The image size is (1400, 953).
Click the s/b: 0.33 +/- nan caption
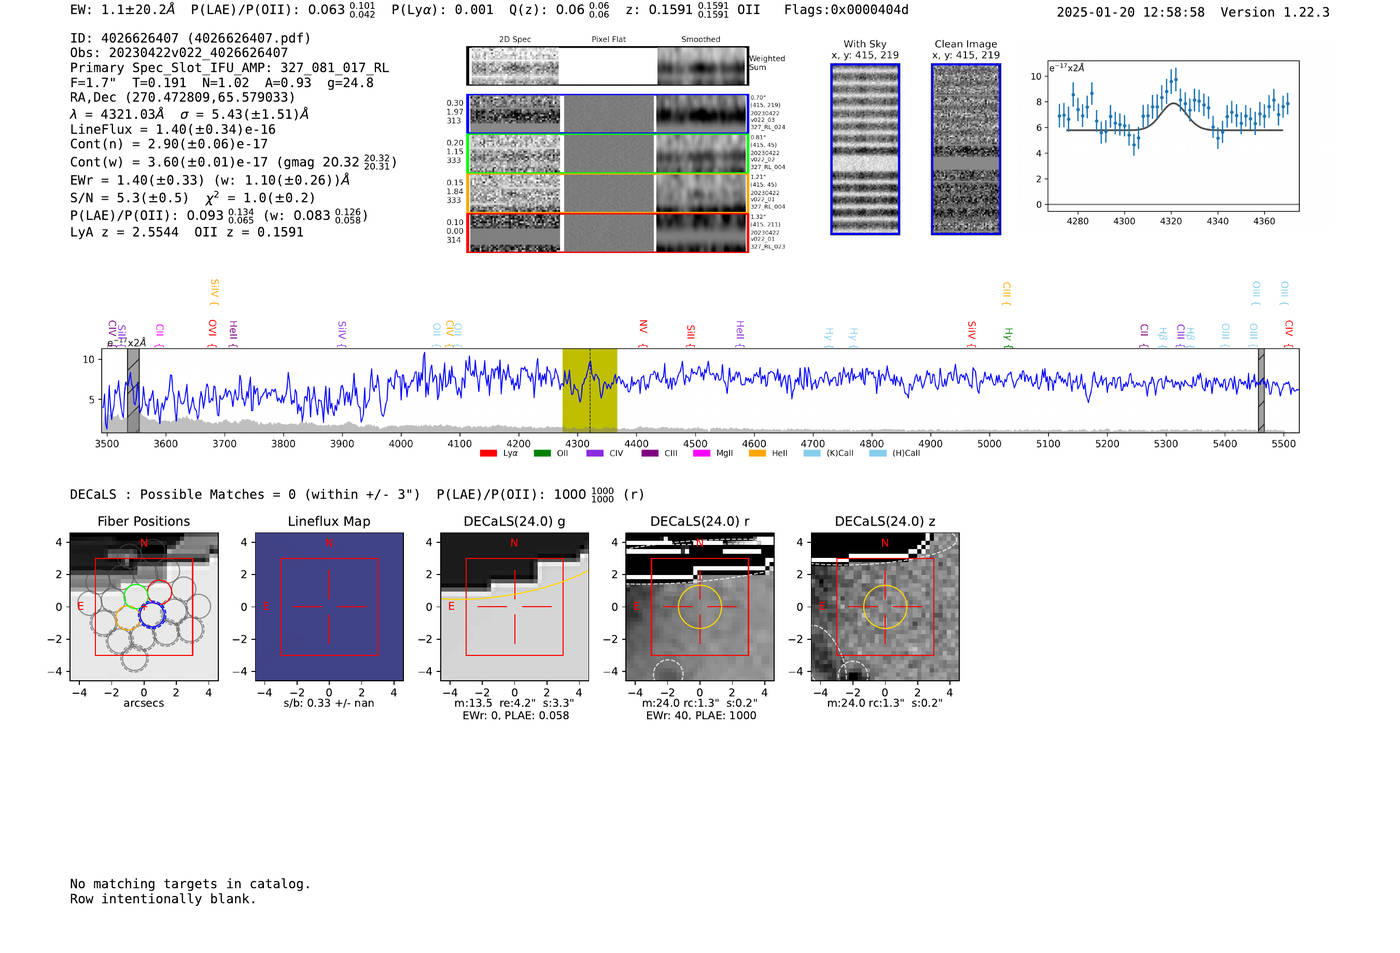click(329, 704)
